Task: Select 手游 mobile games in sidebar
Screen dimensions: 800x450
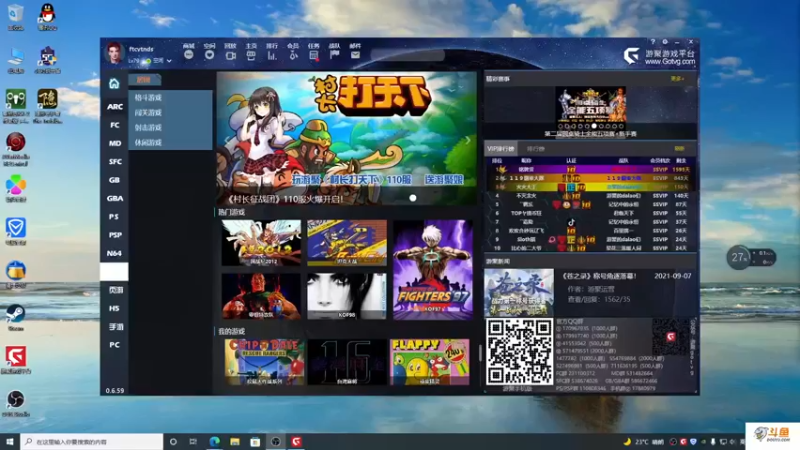Action: pyautogui.click(x=114, y=327)
